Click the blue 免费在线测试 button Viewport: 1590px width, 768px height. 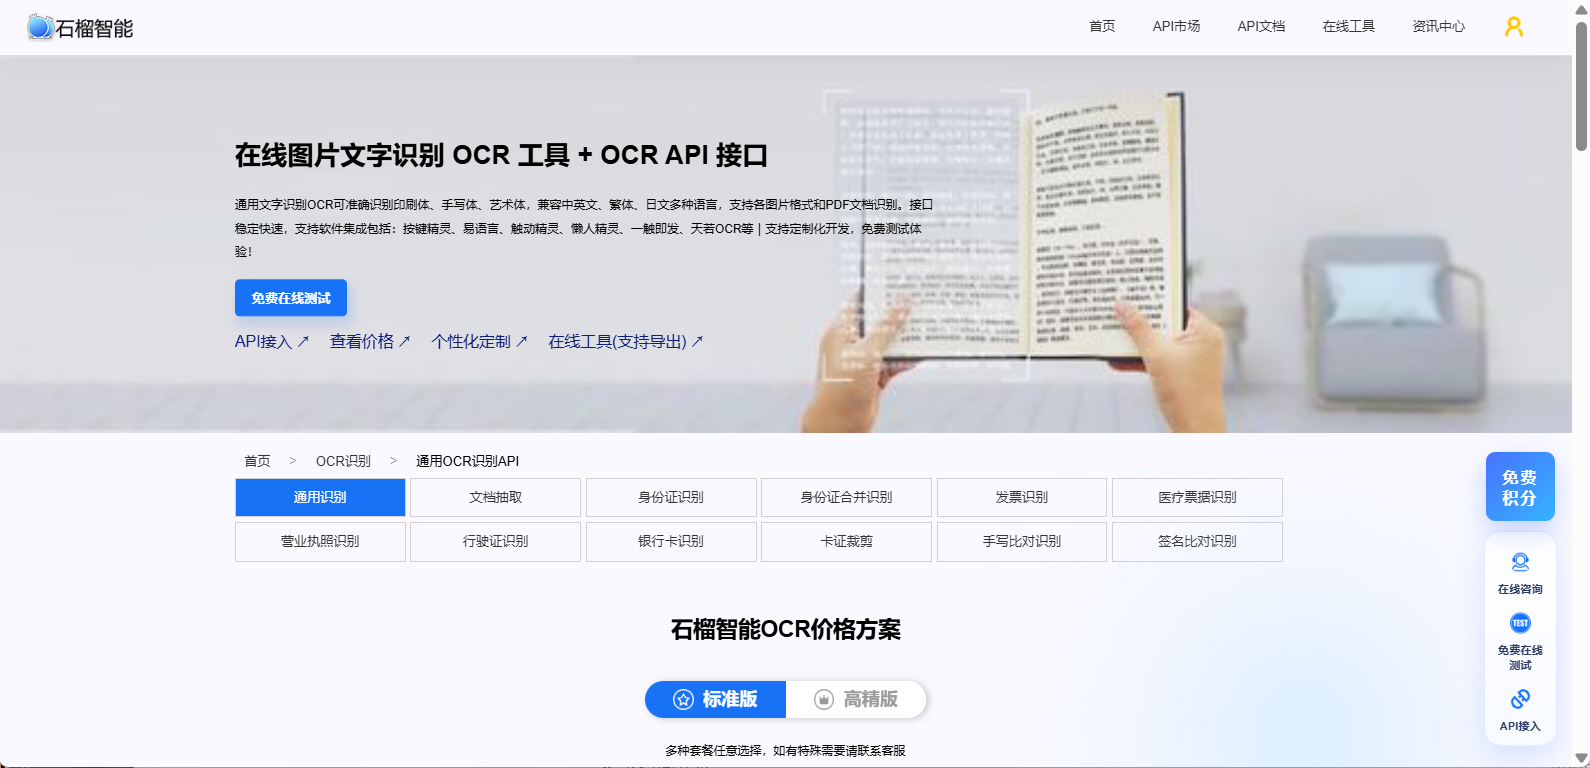click(x=291, y=298)
